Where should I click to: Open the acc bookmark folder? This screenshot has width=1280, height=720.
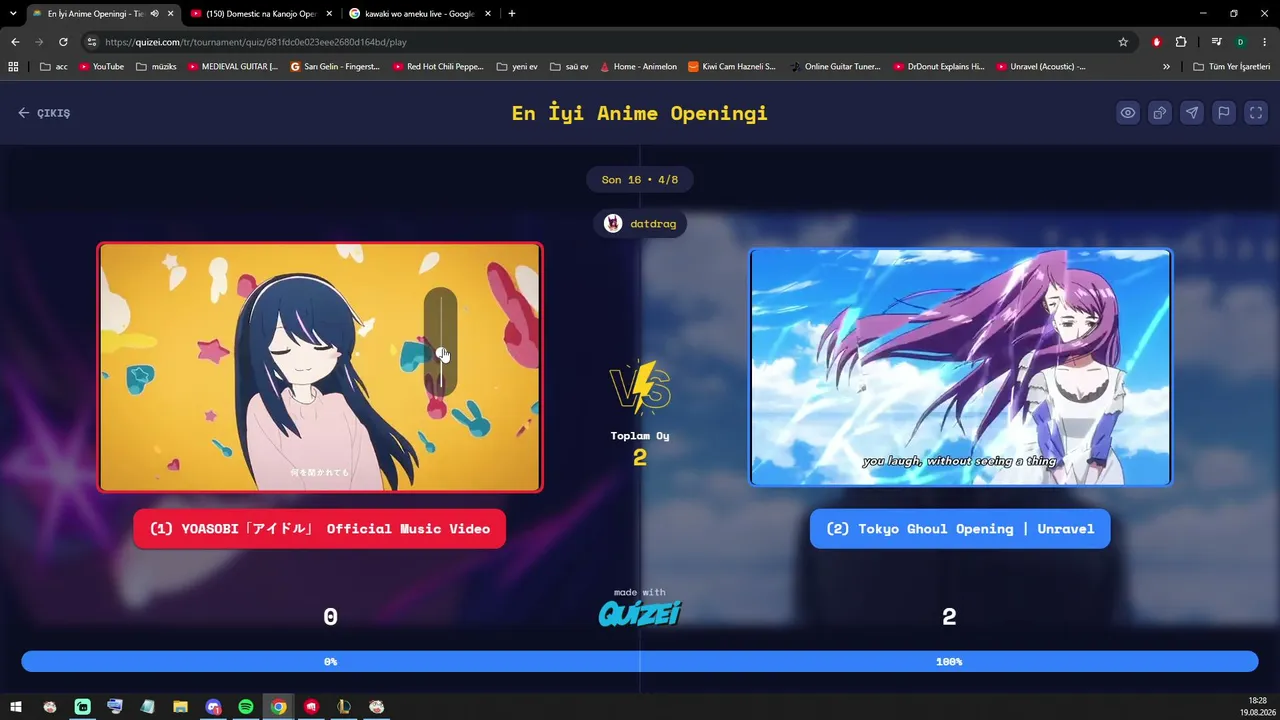[x=54, y=67]
